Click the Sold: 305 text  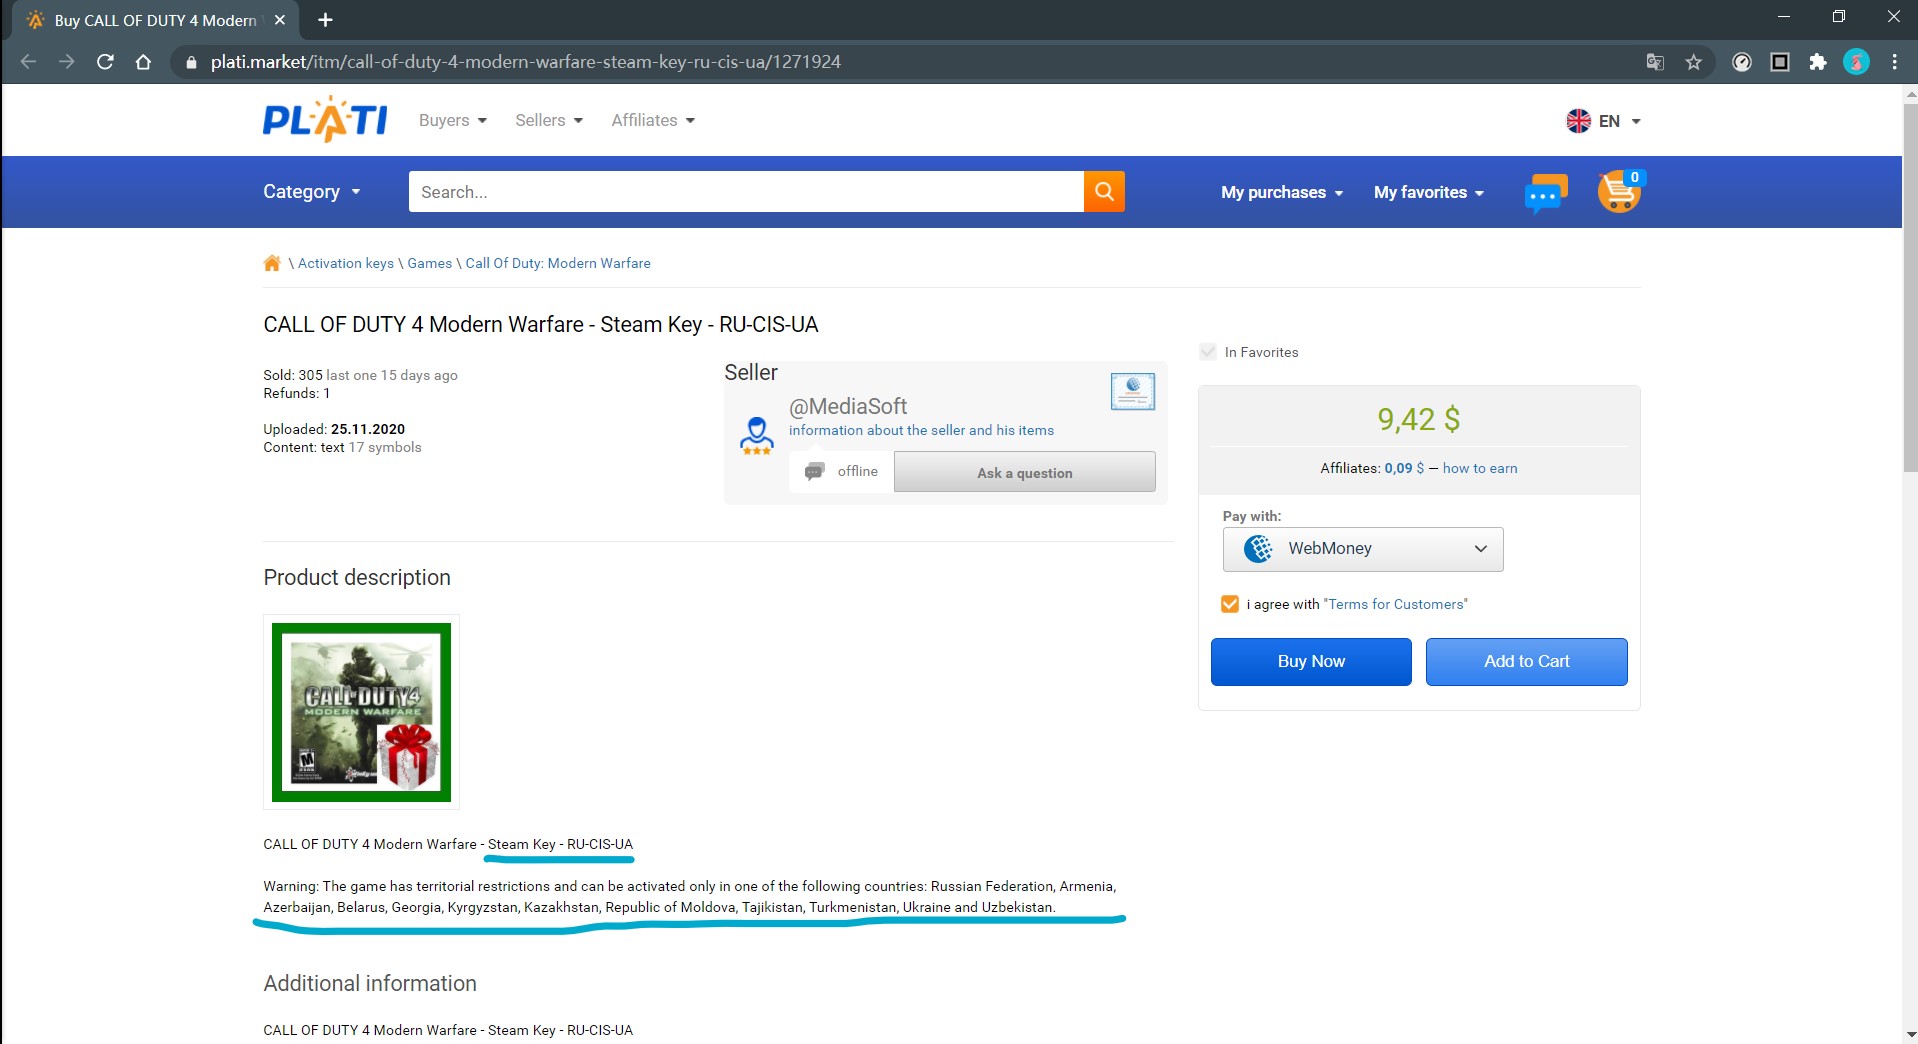pos(293,375)
